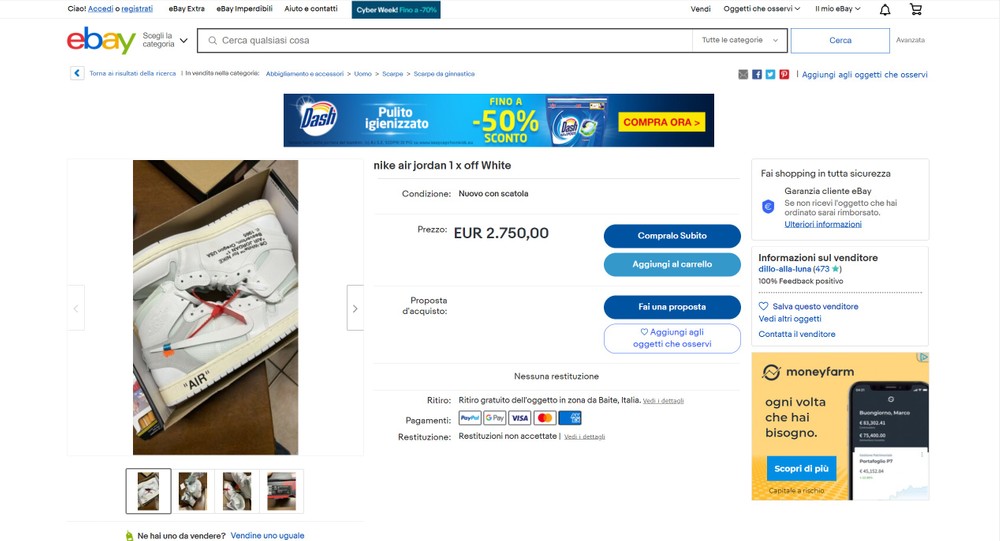
Task: Open Tutte le categorie dropdown
Action: pos(740,40)
